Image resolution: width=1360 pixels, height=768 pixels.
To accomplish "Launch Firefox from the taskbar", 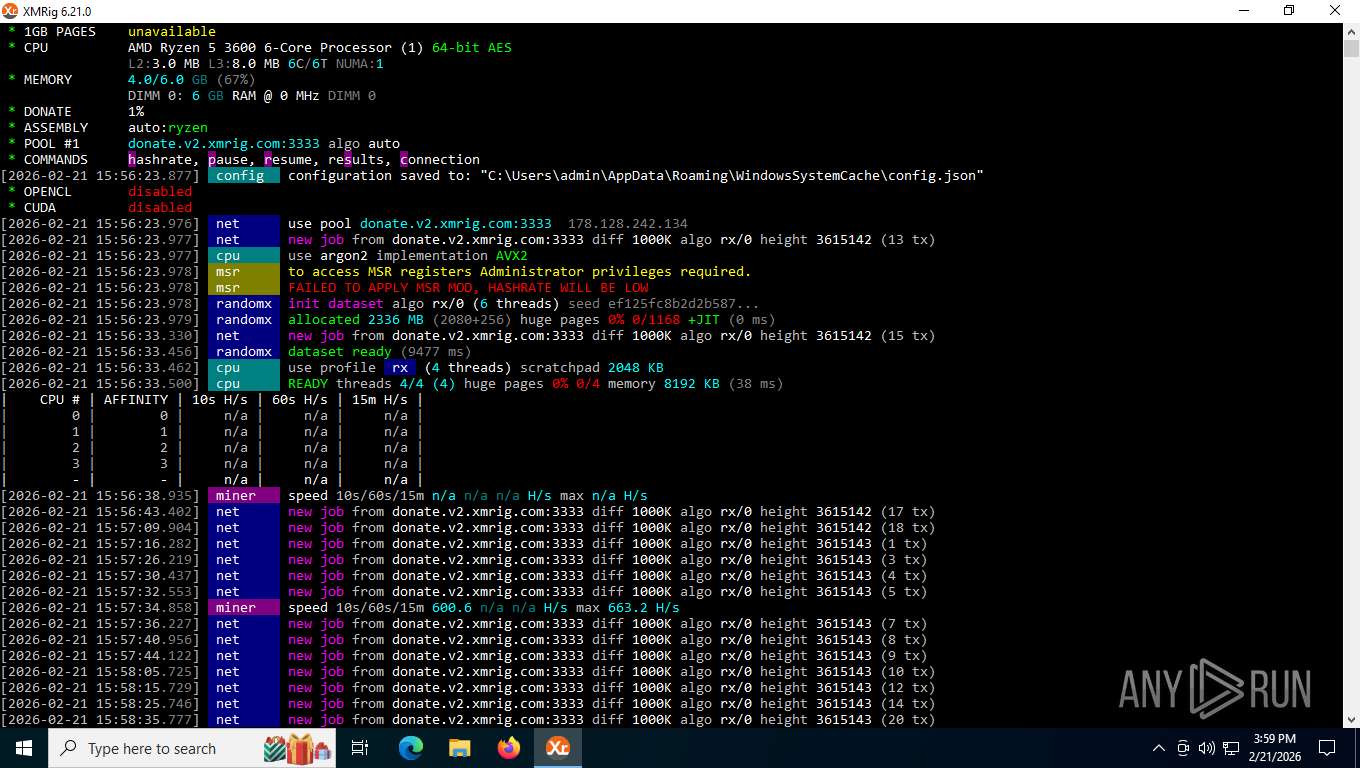I will (508, 748).
